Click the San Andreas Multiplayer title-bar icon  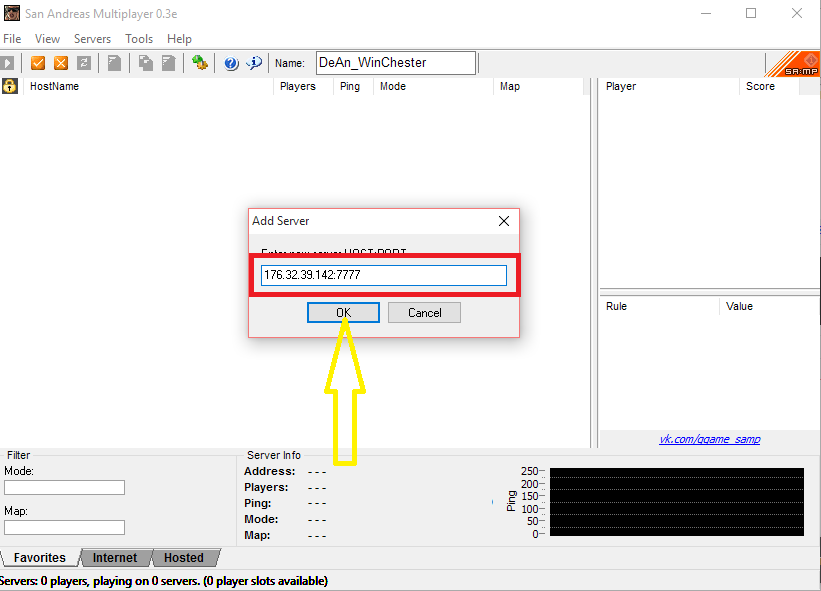click(x=12, y=13)
